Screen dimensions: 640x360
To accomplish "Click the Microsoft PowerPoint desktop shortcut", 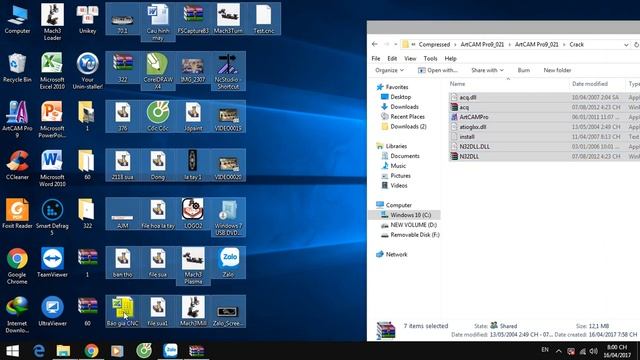I will [52, 119].
